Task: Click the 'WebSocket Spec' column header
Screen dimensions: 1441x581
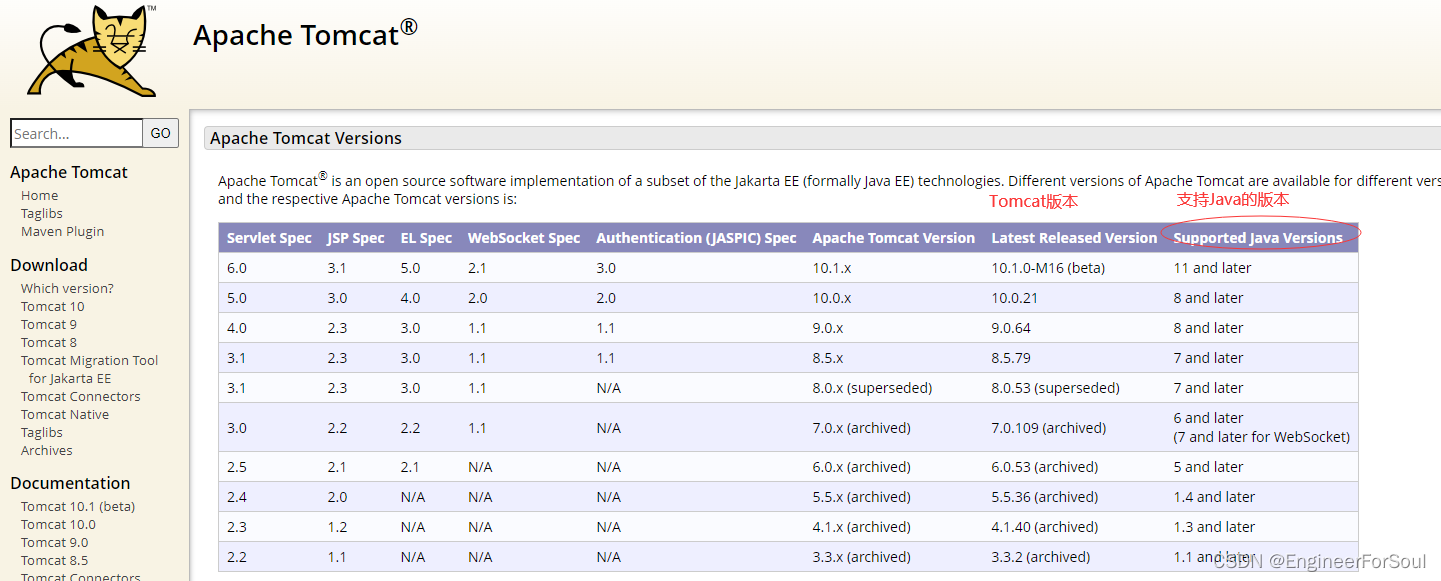Action: click(524, 238)
